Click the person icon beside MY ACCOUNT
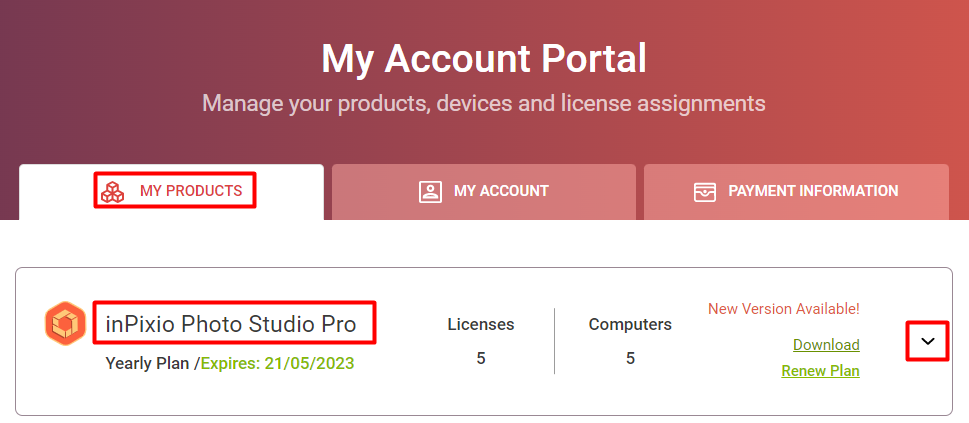The image size is (969, 423). pyautogui.click(x=430, y=191)
